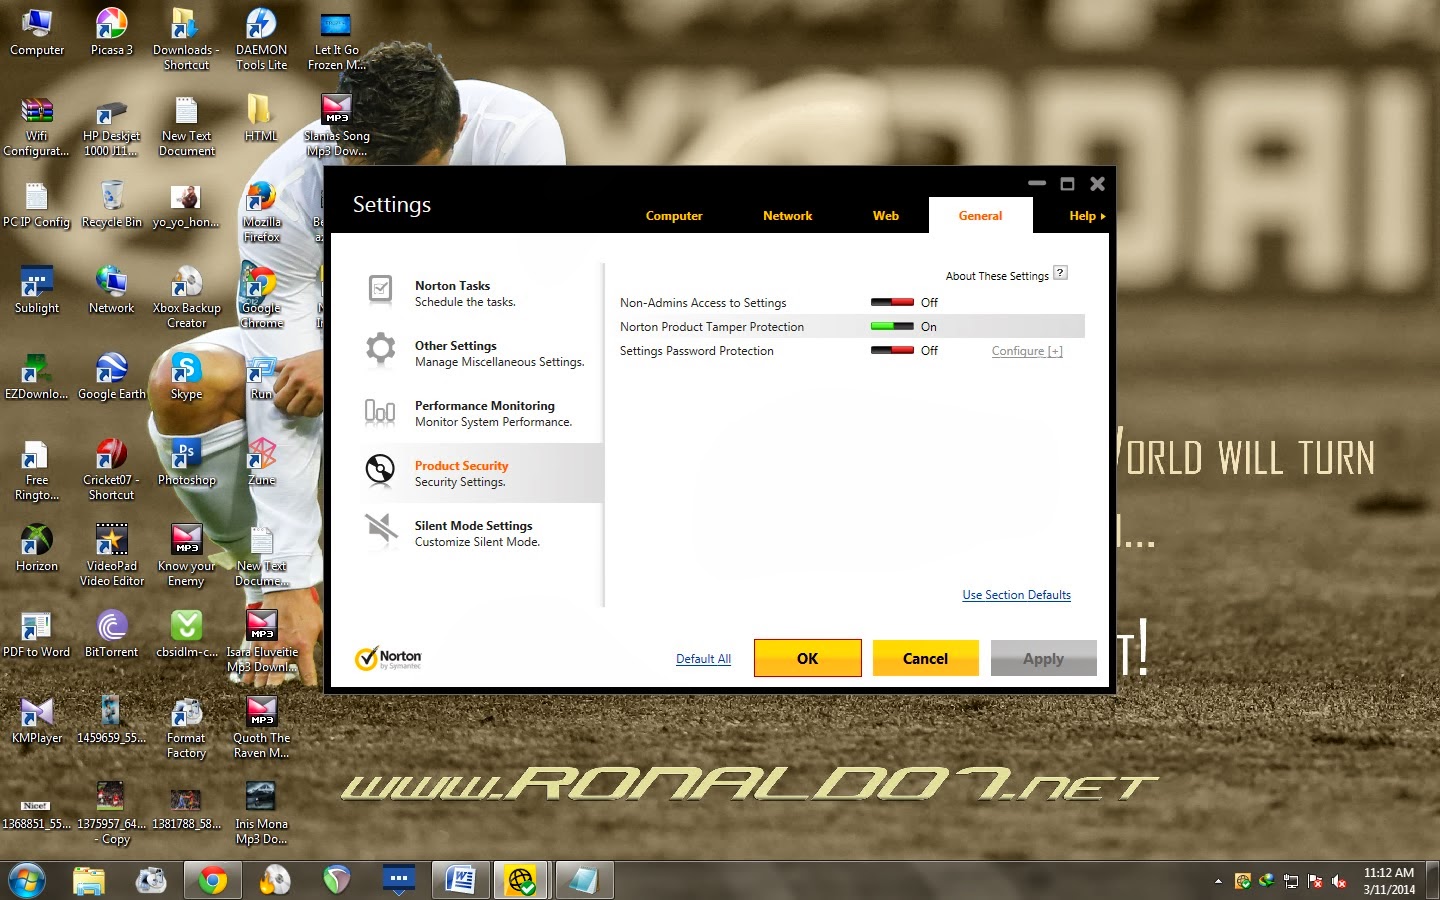The height and width of the screenshot is (900, 1440).
Task: Click the Show Desktop strip at taskbar end
Action: [x=1432, y=881]
